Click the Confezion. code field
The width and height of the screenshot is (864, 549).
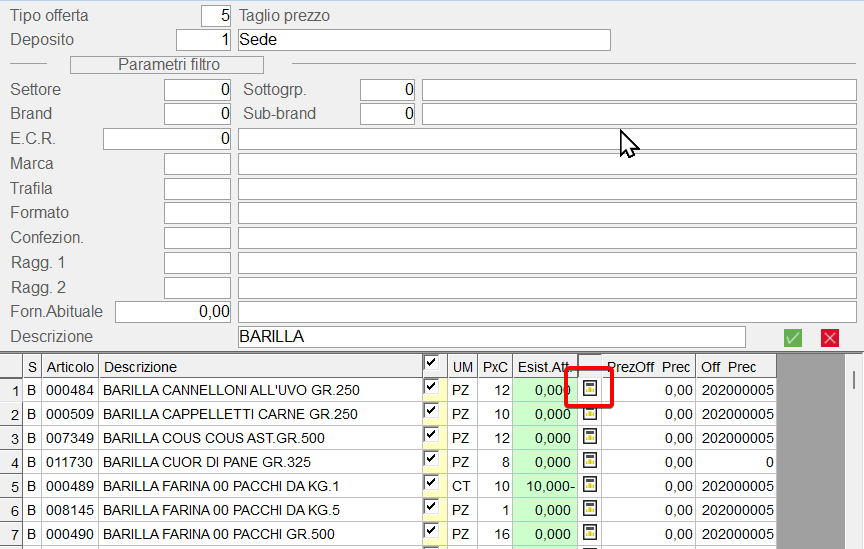click(x=197, y=238)
